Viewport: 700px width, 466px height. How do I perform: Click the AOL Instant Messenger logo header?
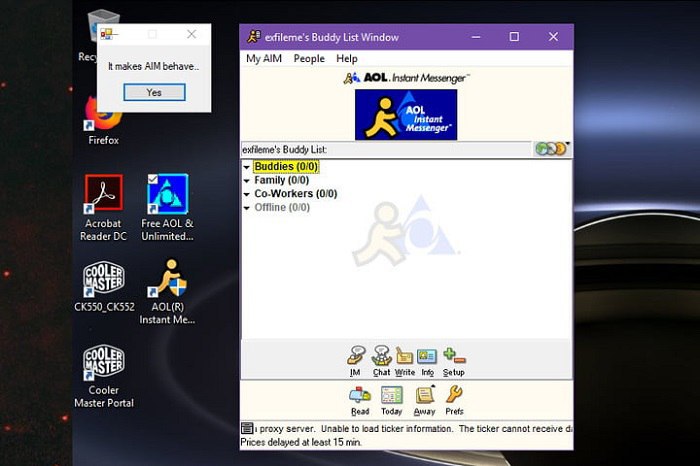406,78
